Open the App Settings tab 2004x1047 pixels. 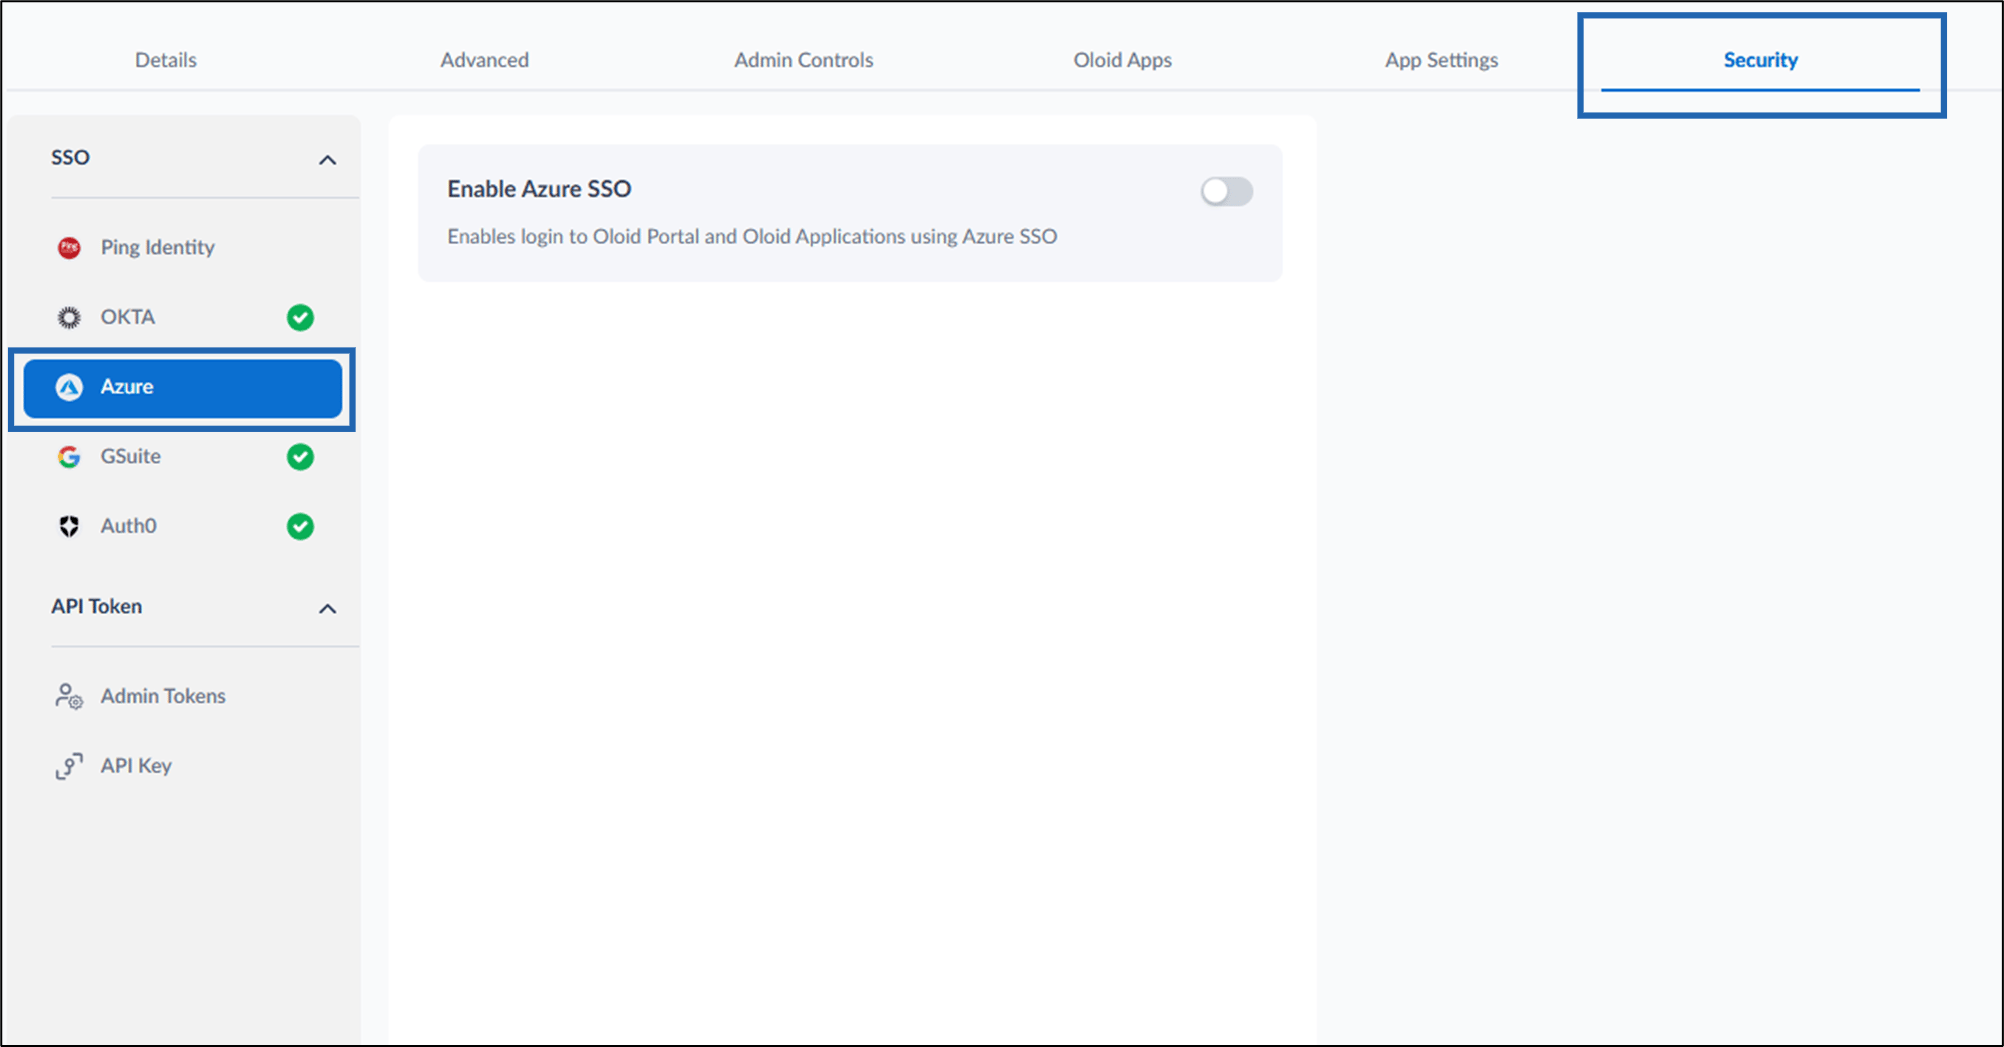1442,60
